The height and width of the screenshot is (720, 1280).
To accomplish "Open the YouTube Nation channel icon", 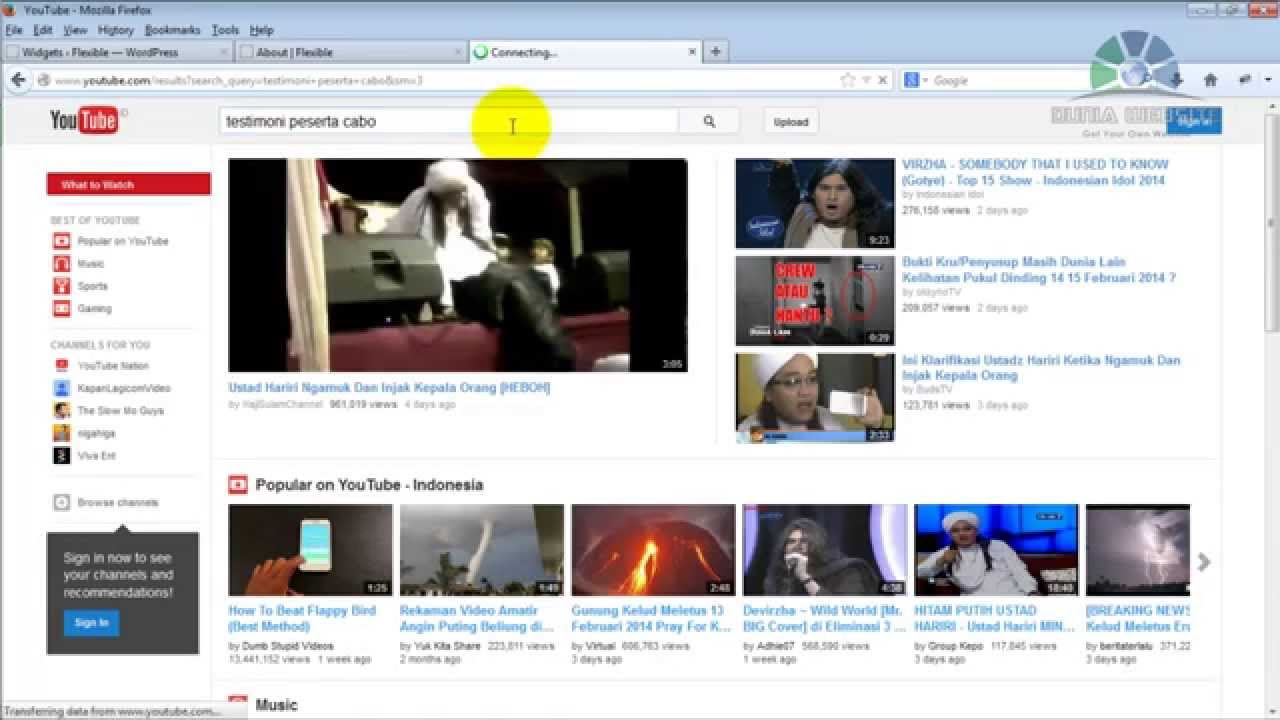I will tap(61, 366).
